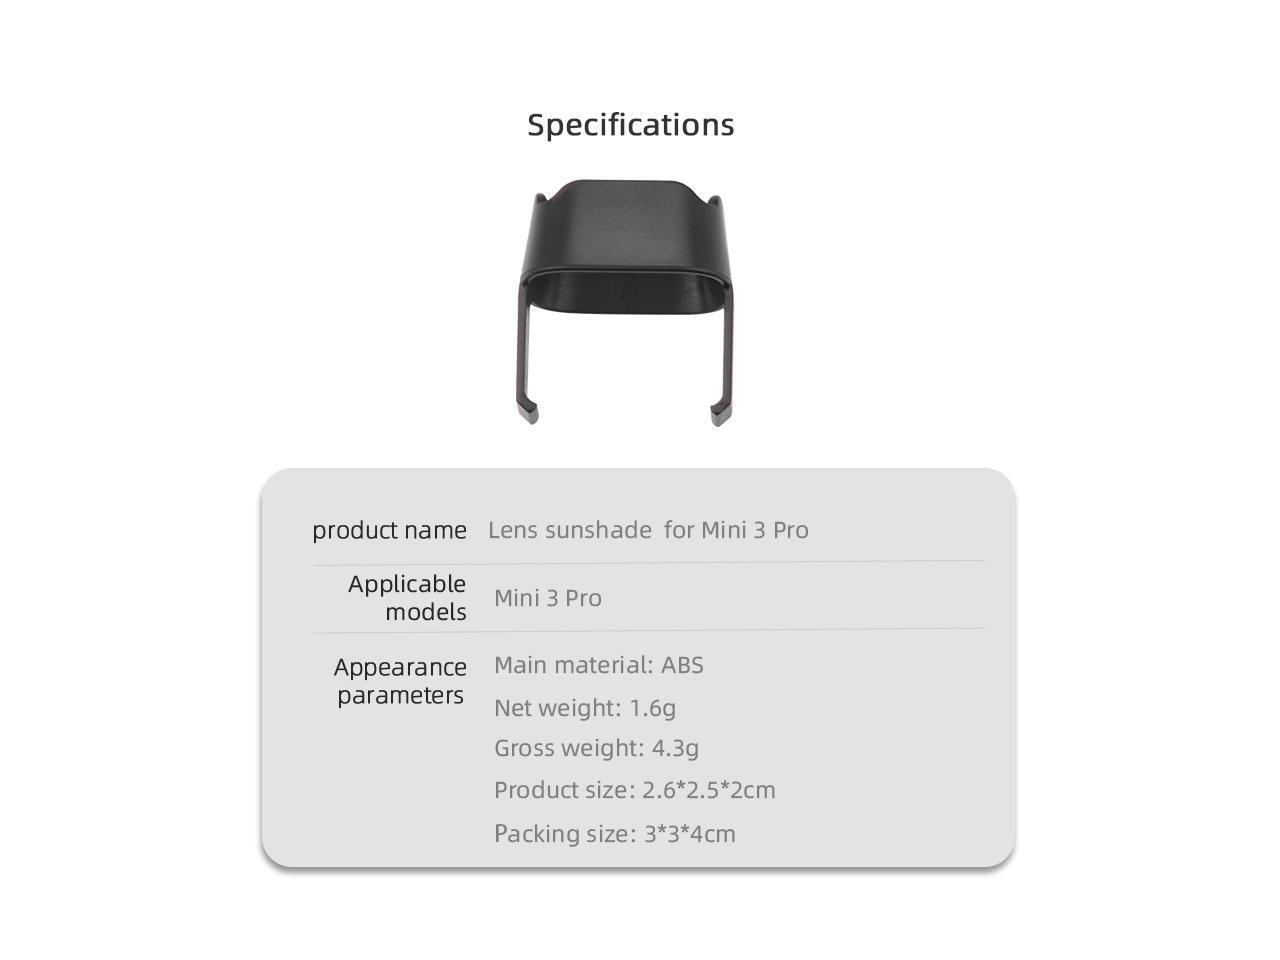The width and height of the screenshot is (1280, 960).
Task: Click the "Product size: 2.6*2.5*2cm" line
Action: [634, 790]
